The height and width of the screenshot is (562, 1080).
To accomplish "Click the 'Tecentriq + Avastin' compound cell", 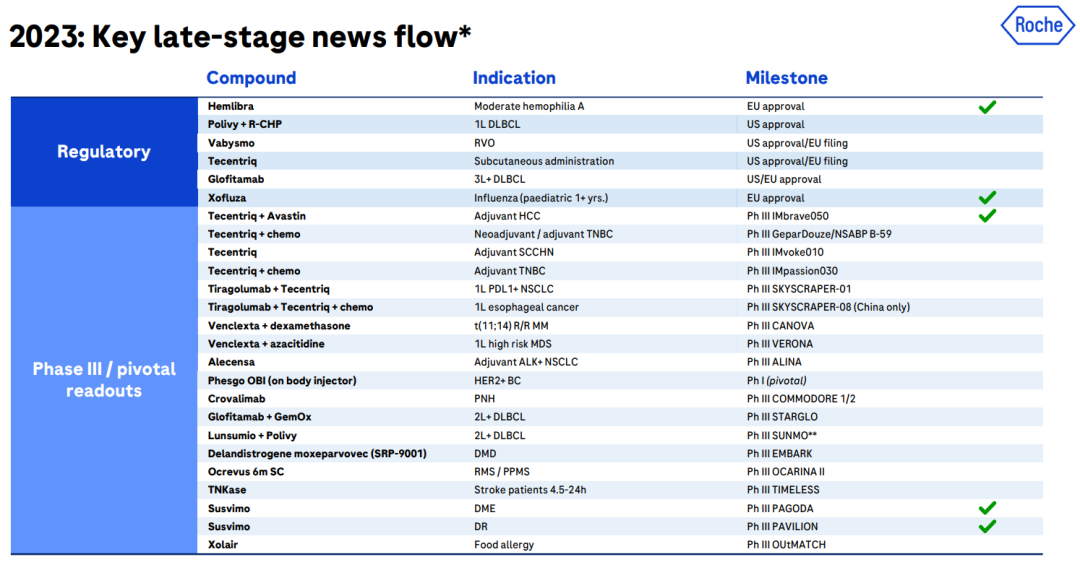I will click(256, 216).
